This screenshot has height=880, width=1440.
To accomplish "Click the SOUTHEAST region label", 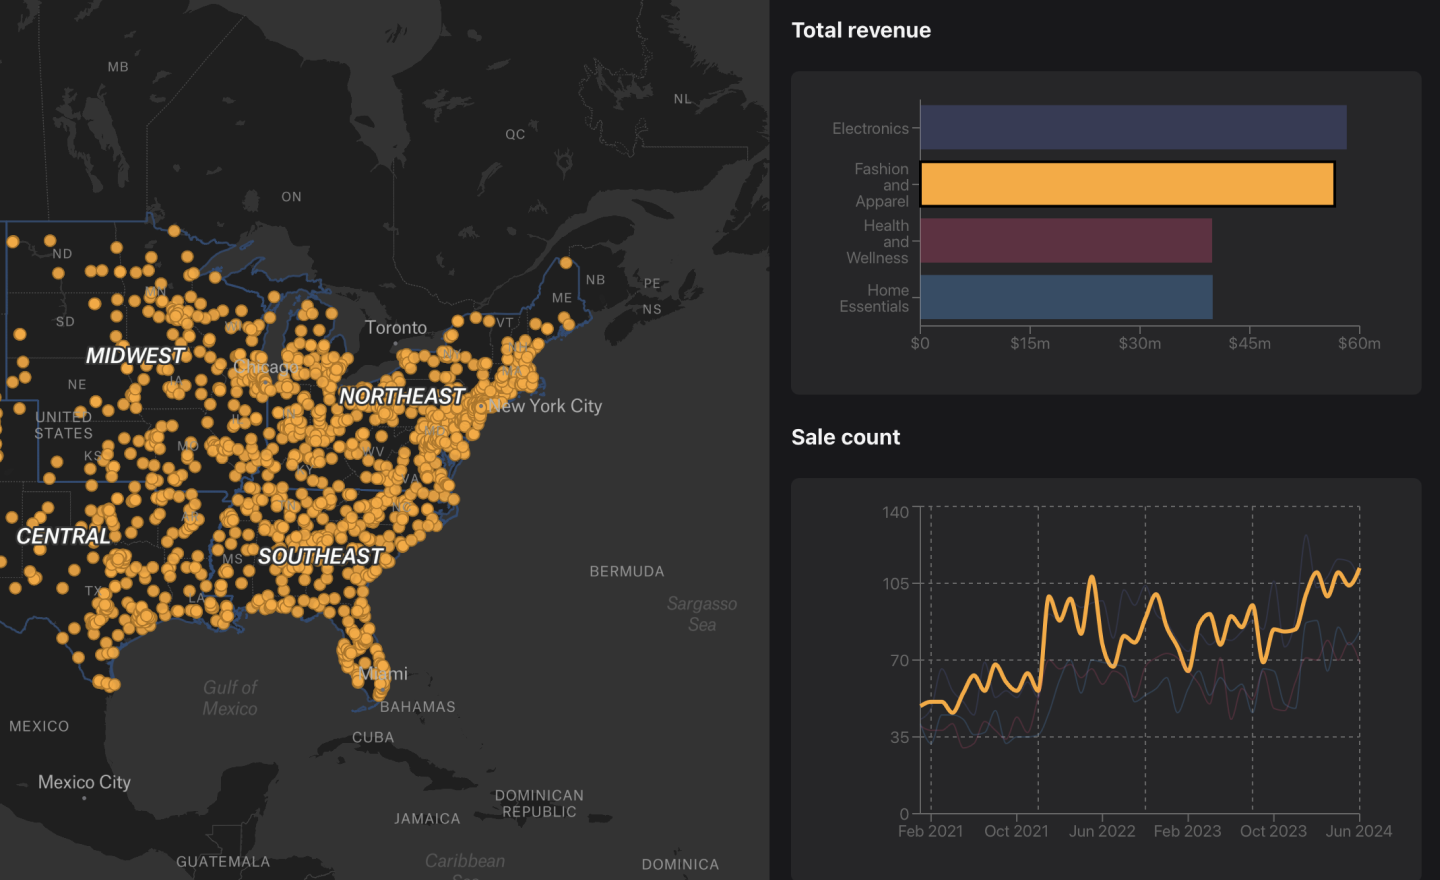I will 321,557.
